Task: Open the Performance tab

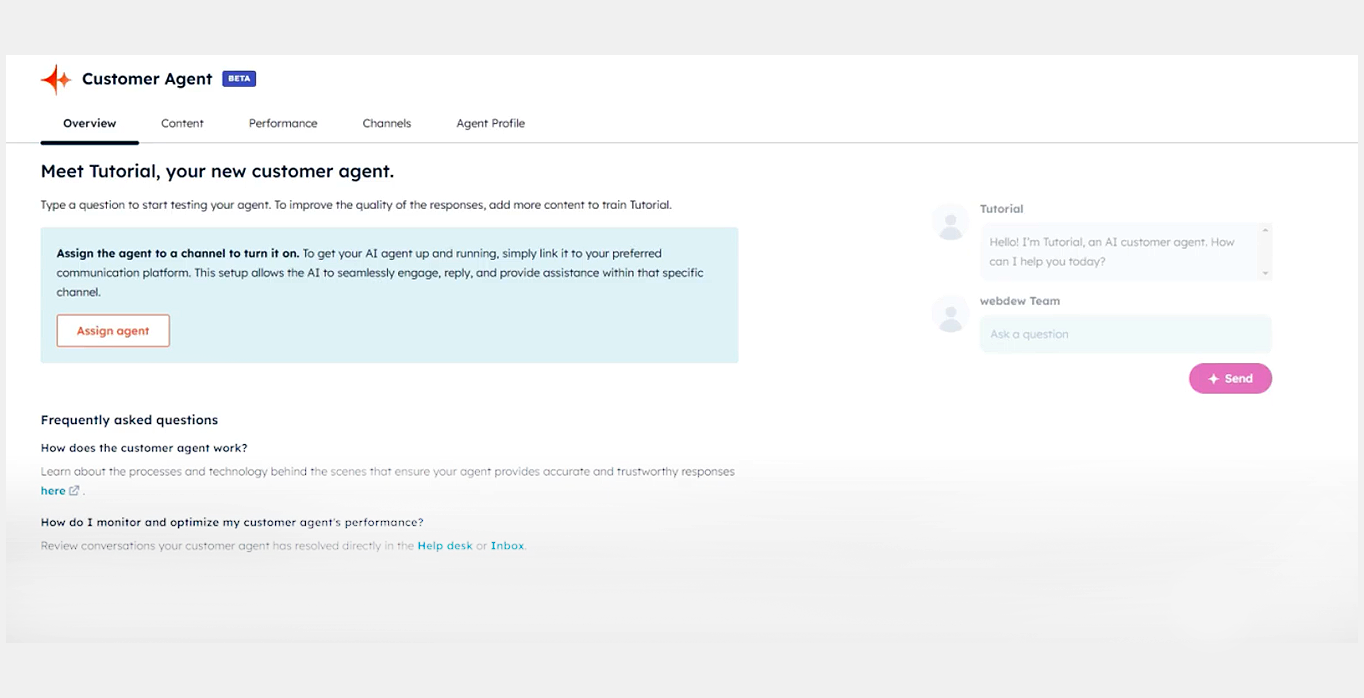Action: coord(283,123)
